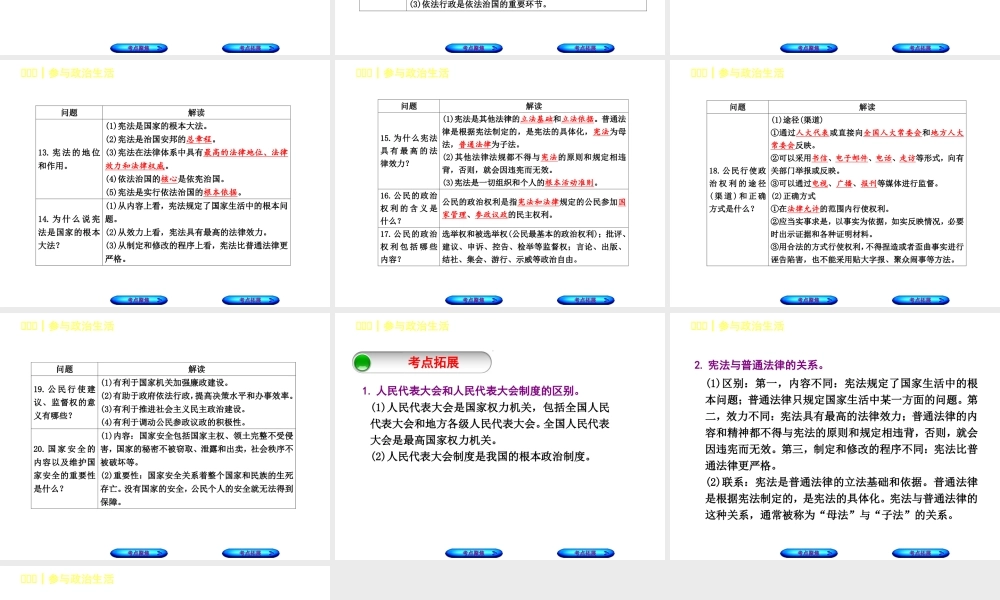Image resolution: width=1000 pixels, height=600 pixels.
Task: Click question cell 17. 公民的政治权利包括哪些内容
Action: tap(409, 247)
